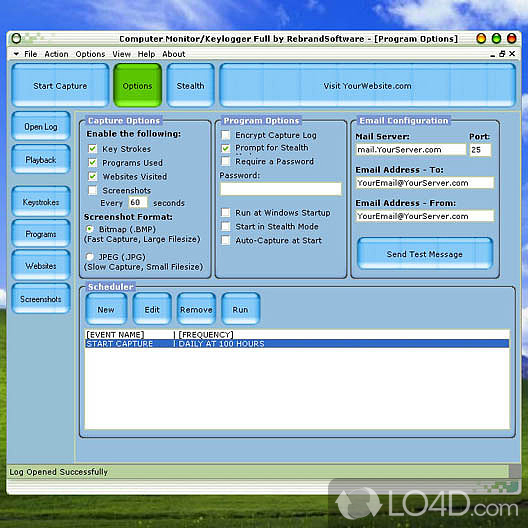Click the red close orb in the title bar
The width and height of the screenshot is (528, 528).
coord(512,38)
